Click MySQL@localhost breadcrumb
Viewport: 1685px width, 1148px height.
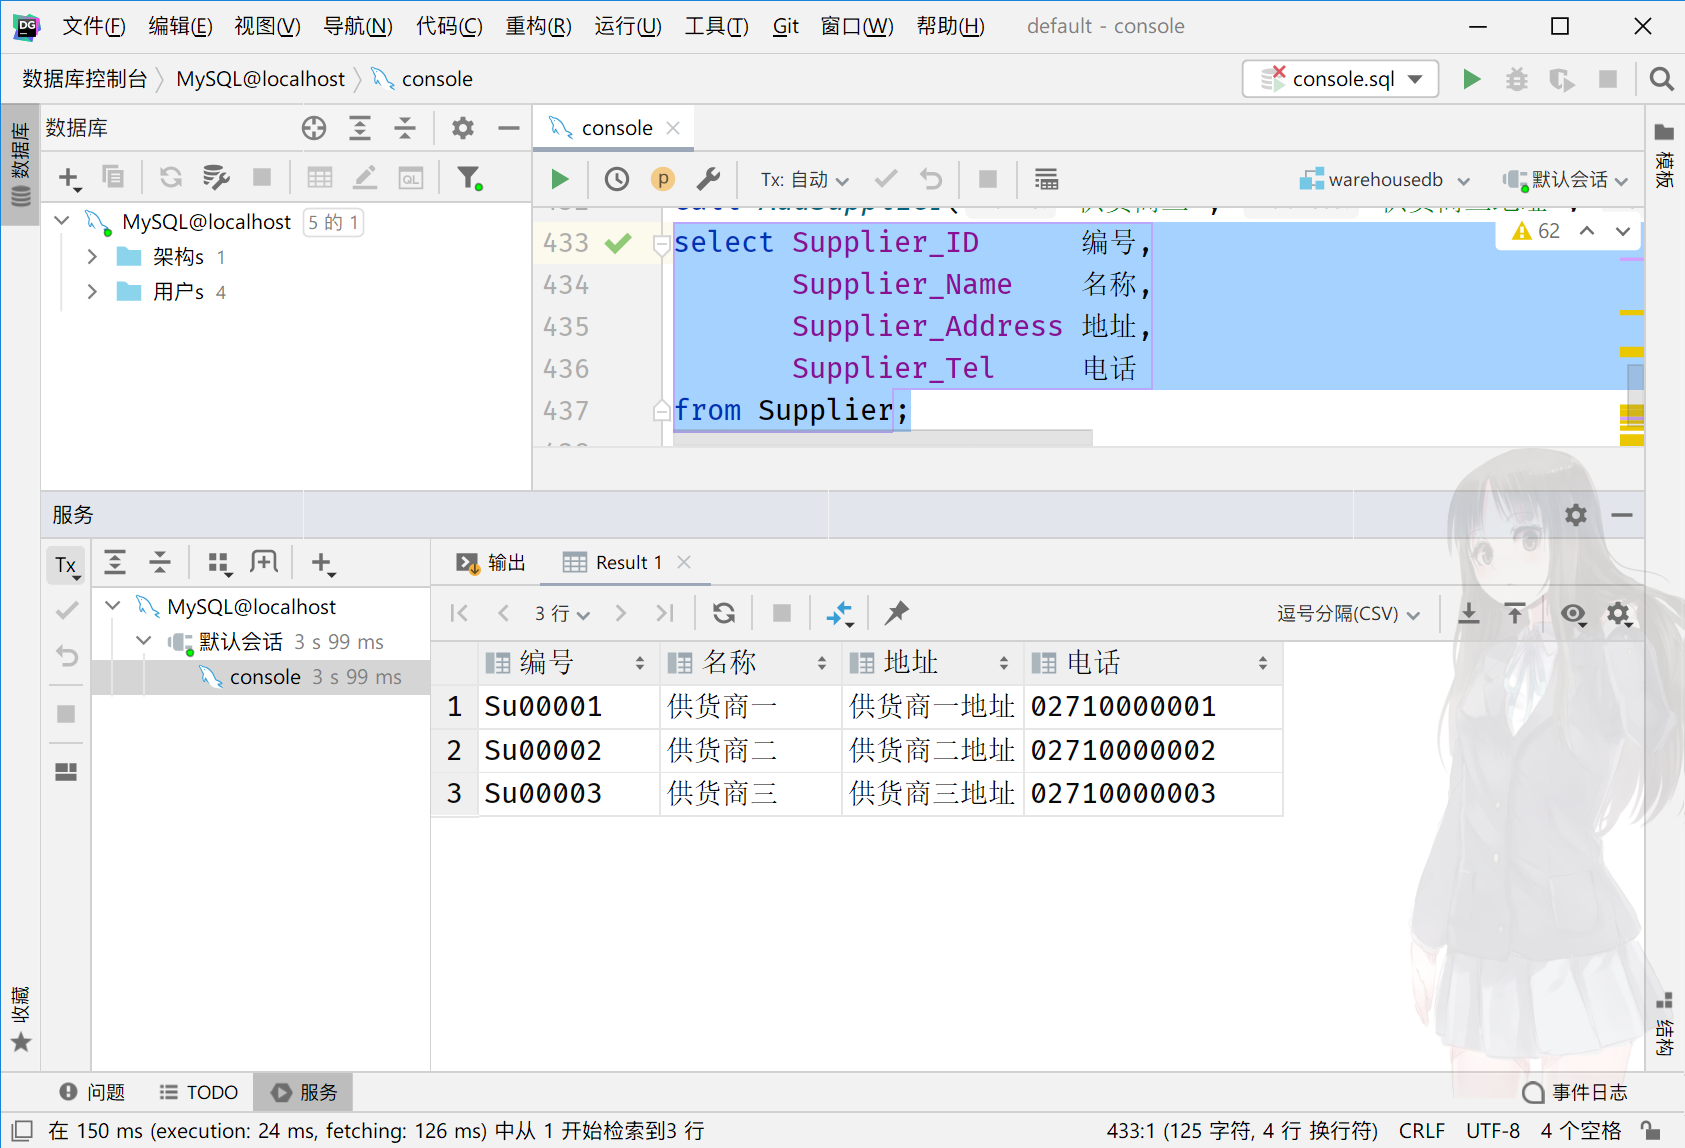[x=260, y=79]
